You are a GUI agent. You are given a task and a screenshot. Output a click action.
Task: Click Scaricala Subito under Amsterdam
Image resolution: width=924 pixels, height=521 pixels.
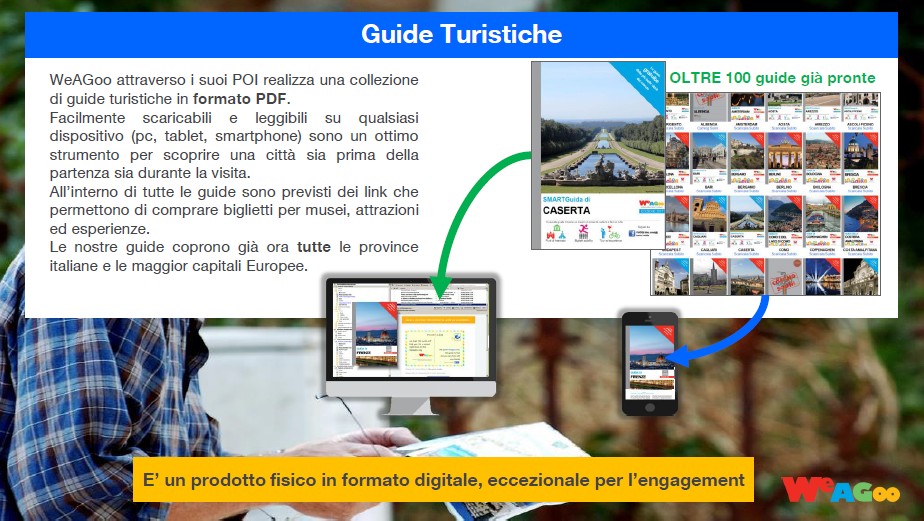746,128
